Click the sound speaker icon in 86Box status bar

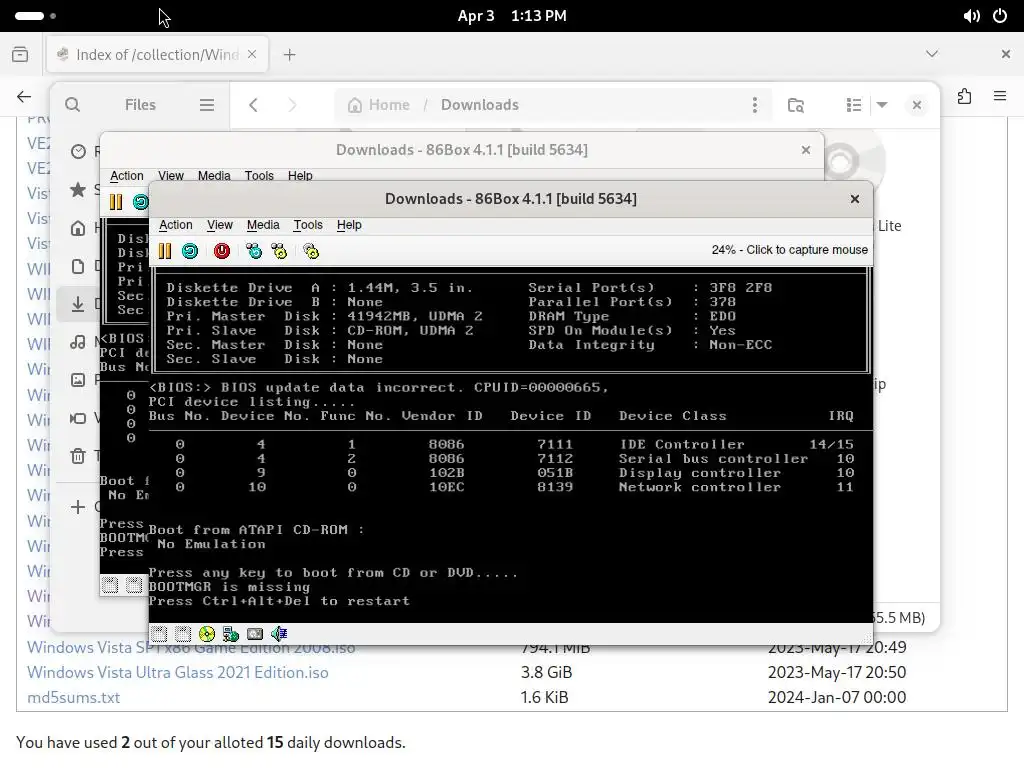click(x=279, y=633)
